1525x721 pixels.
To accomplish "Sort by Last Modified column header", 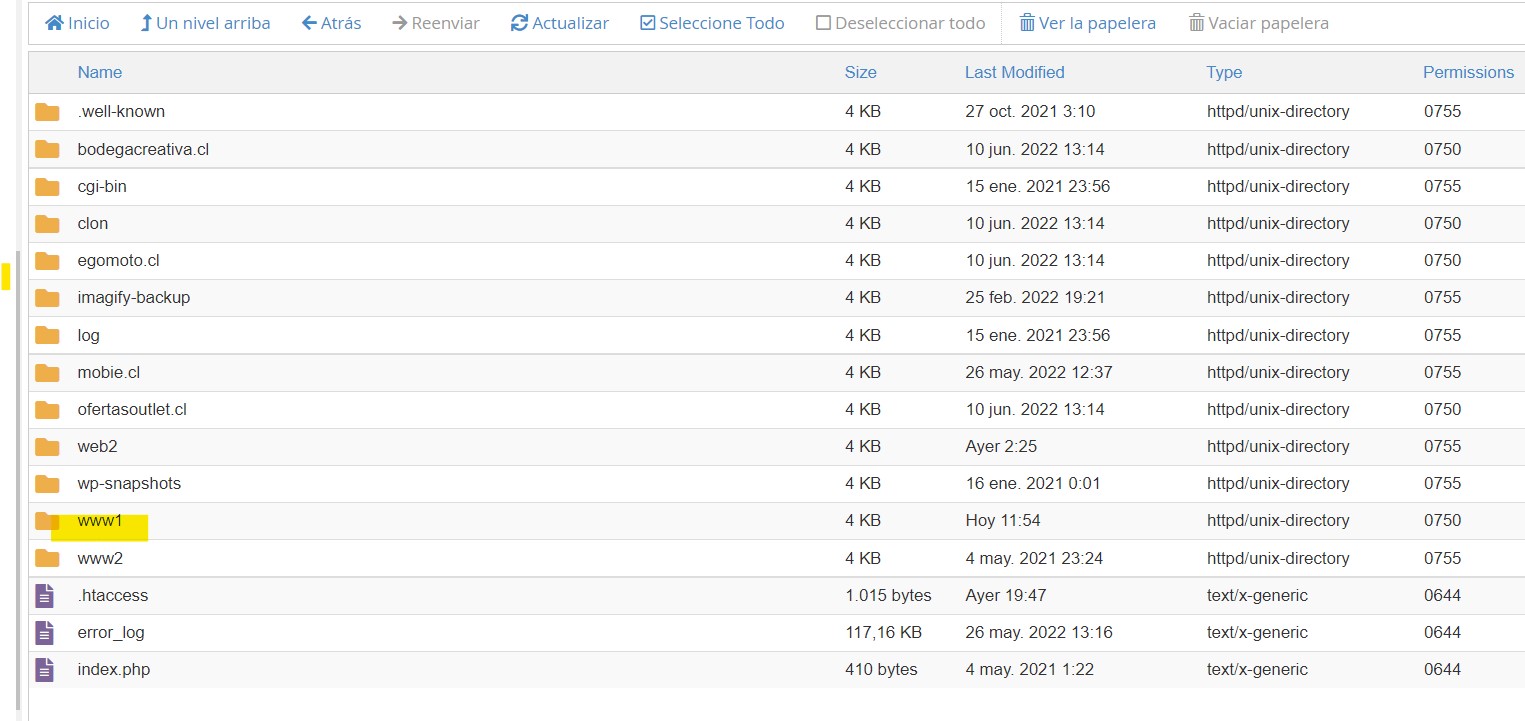I will pos(1015,72).
